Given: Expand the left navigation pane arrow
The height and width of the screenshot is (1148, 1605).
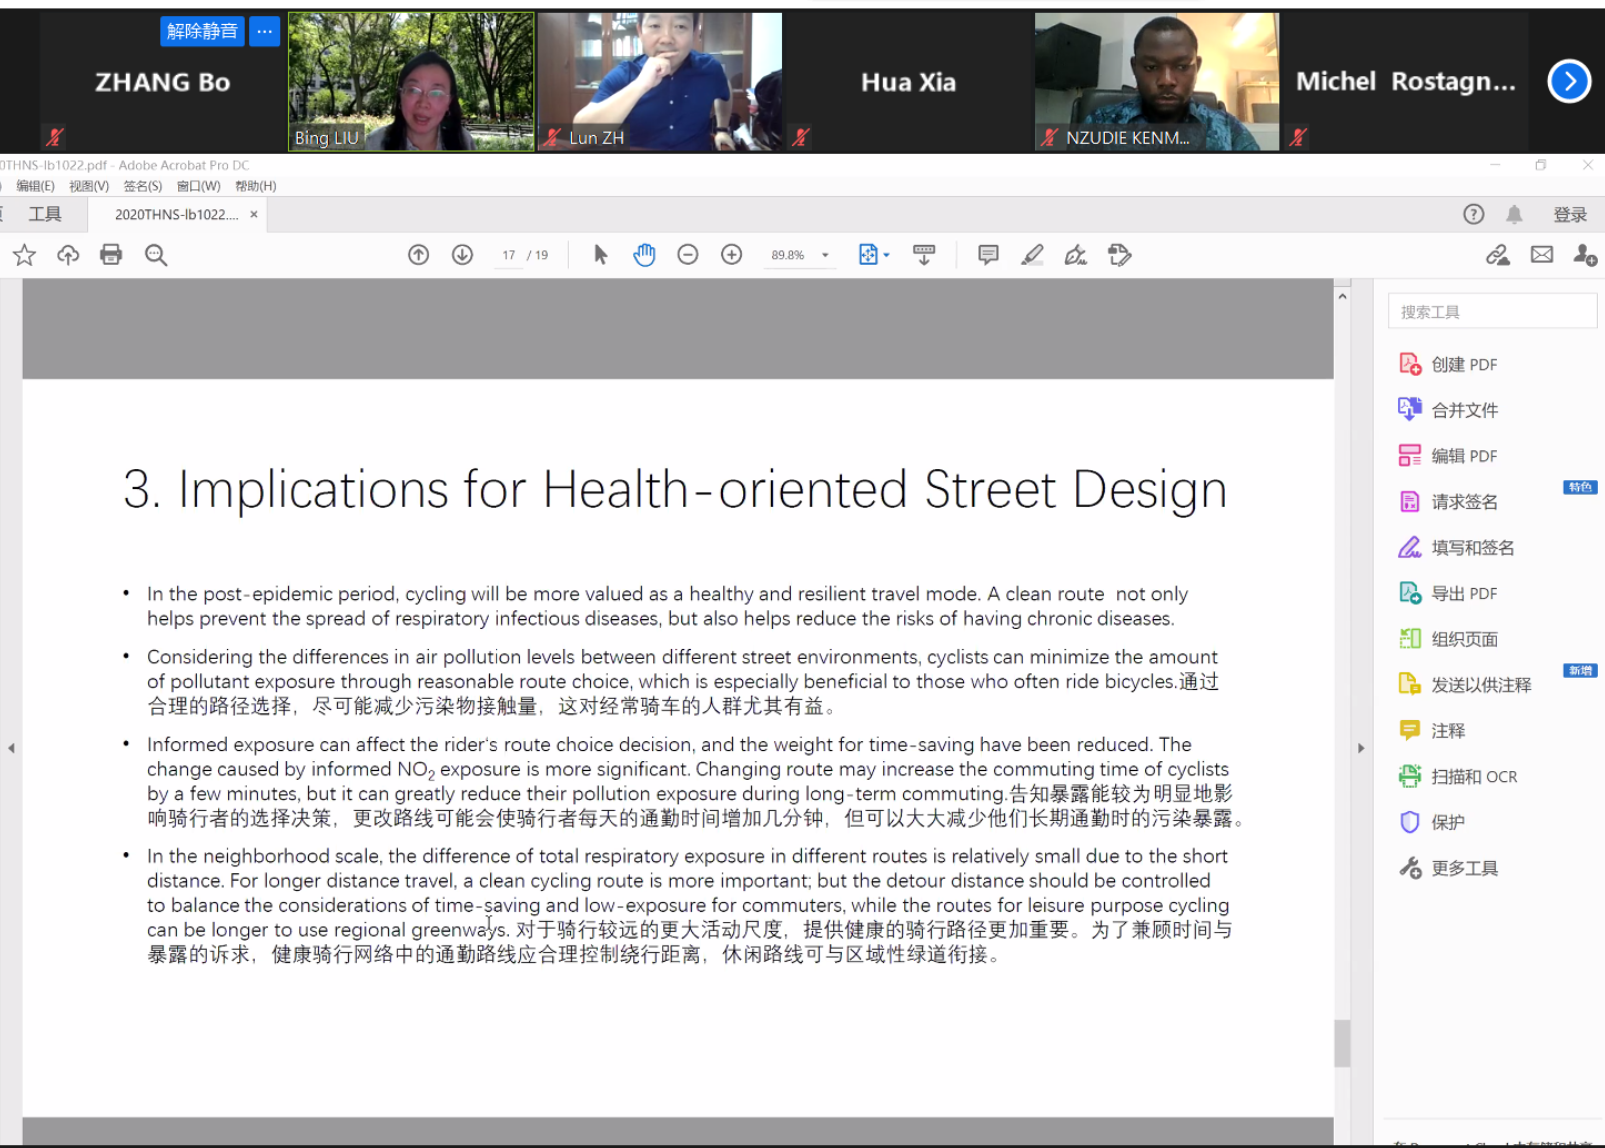Looking at the screenshot, I should pyautogui.click(x=11, y=748).
